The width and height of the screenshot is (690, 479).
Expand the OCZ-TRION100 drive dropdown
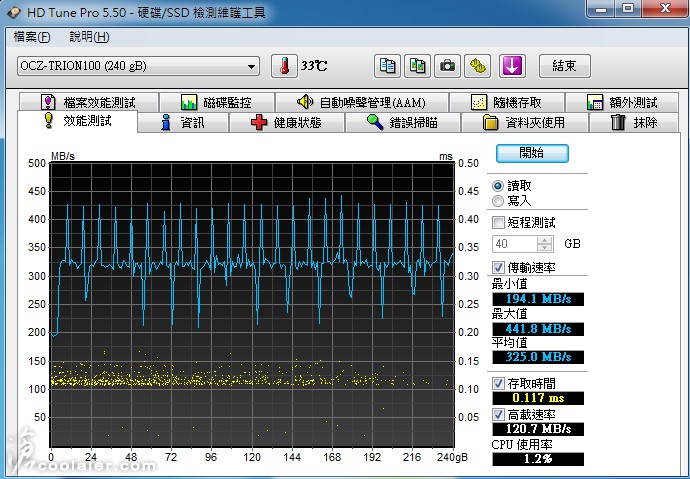pyautogui.click(x=251, y=67)
